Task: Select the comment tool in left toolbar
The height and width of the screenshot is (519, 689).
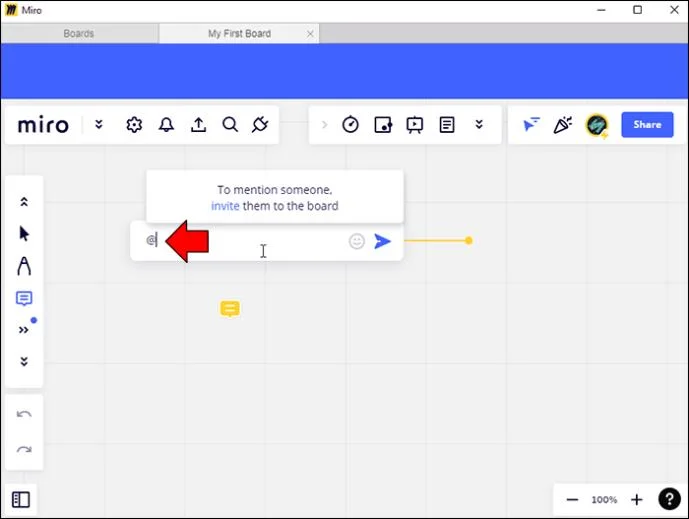Action: click(24, 299)
